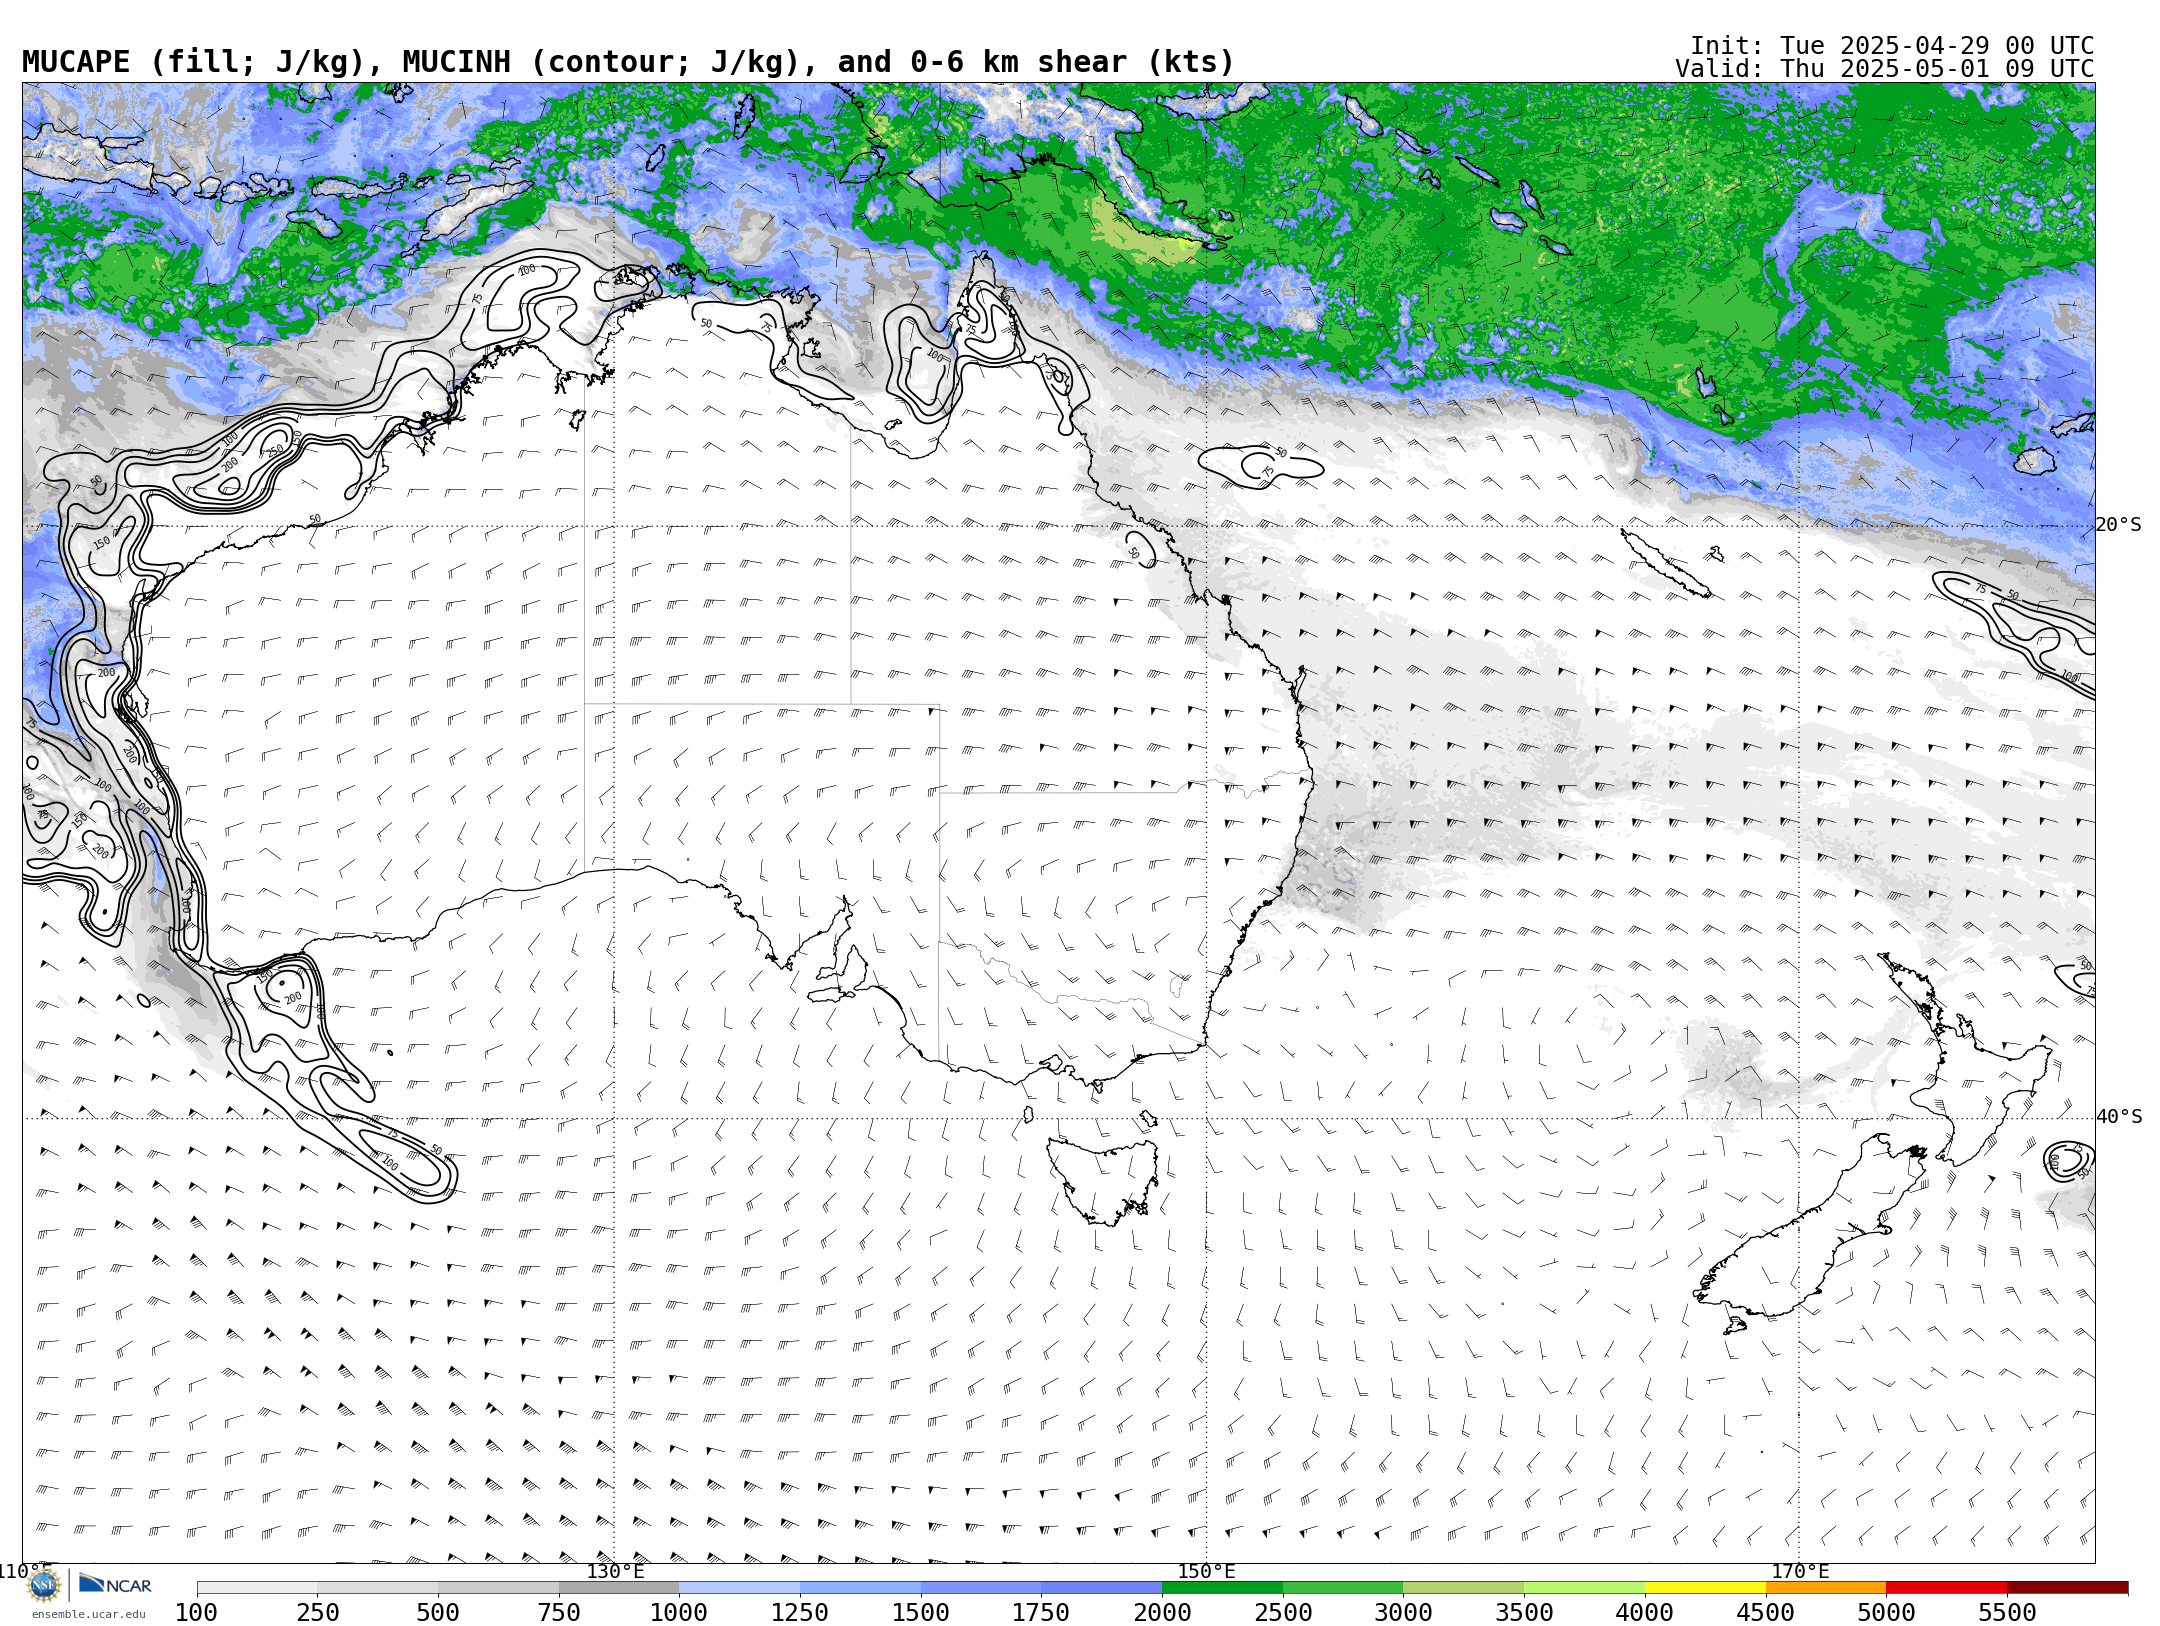The width and height of the screenshot is (2160, 1626).
Task: Pick the red 5000-5500 colorbar swatch
Action: tap(1946, 1588)
